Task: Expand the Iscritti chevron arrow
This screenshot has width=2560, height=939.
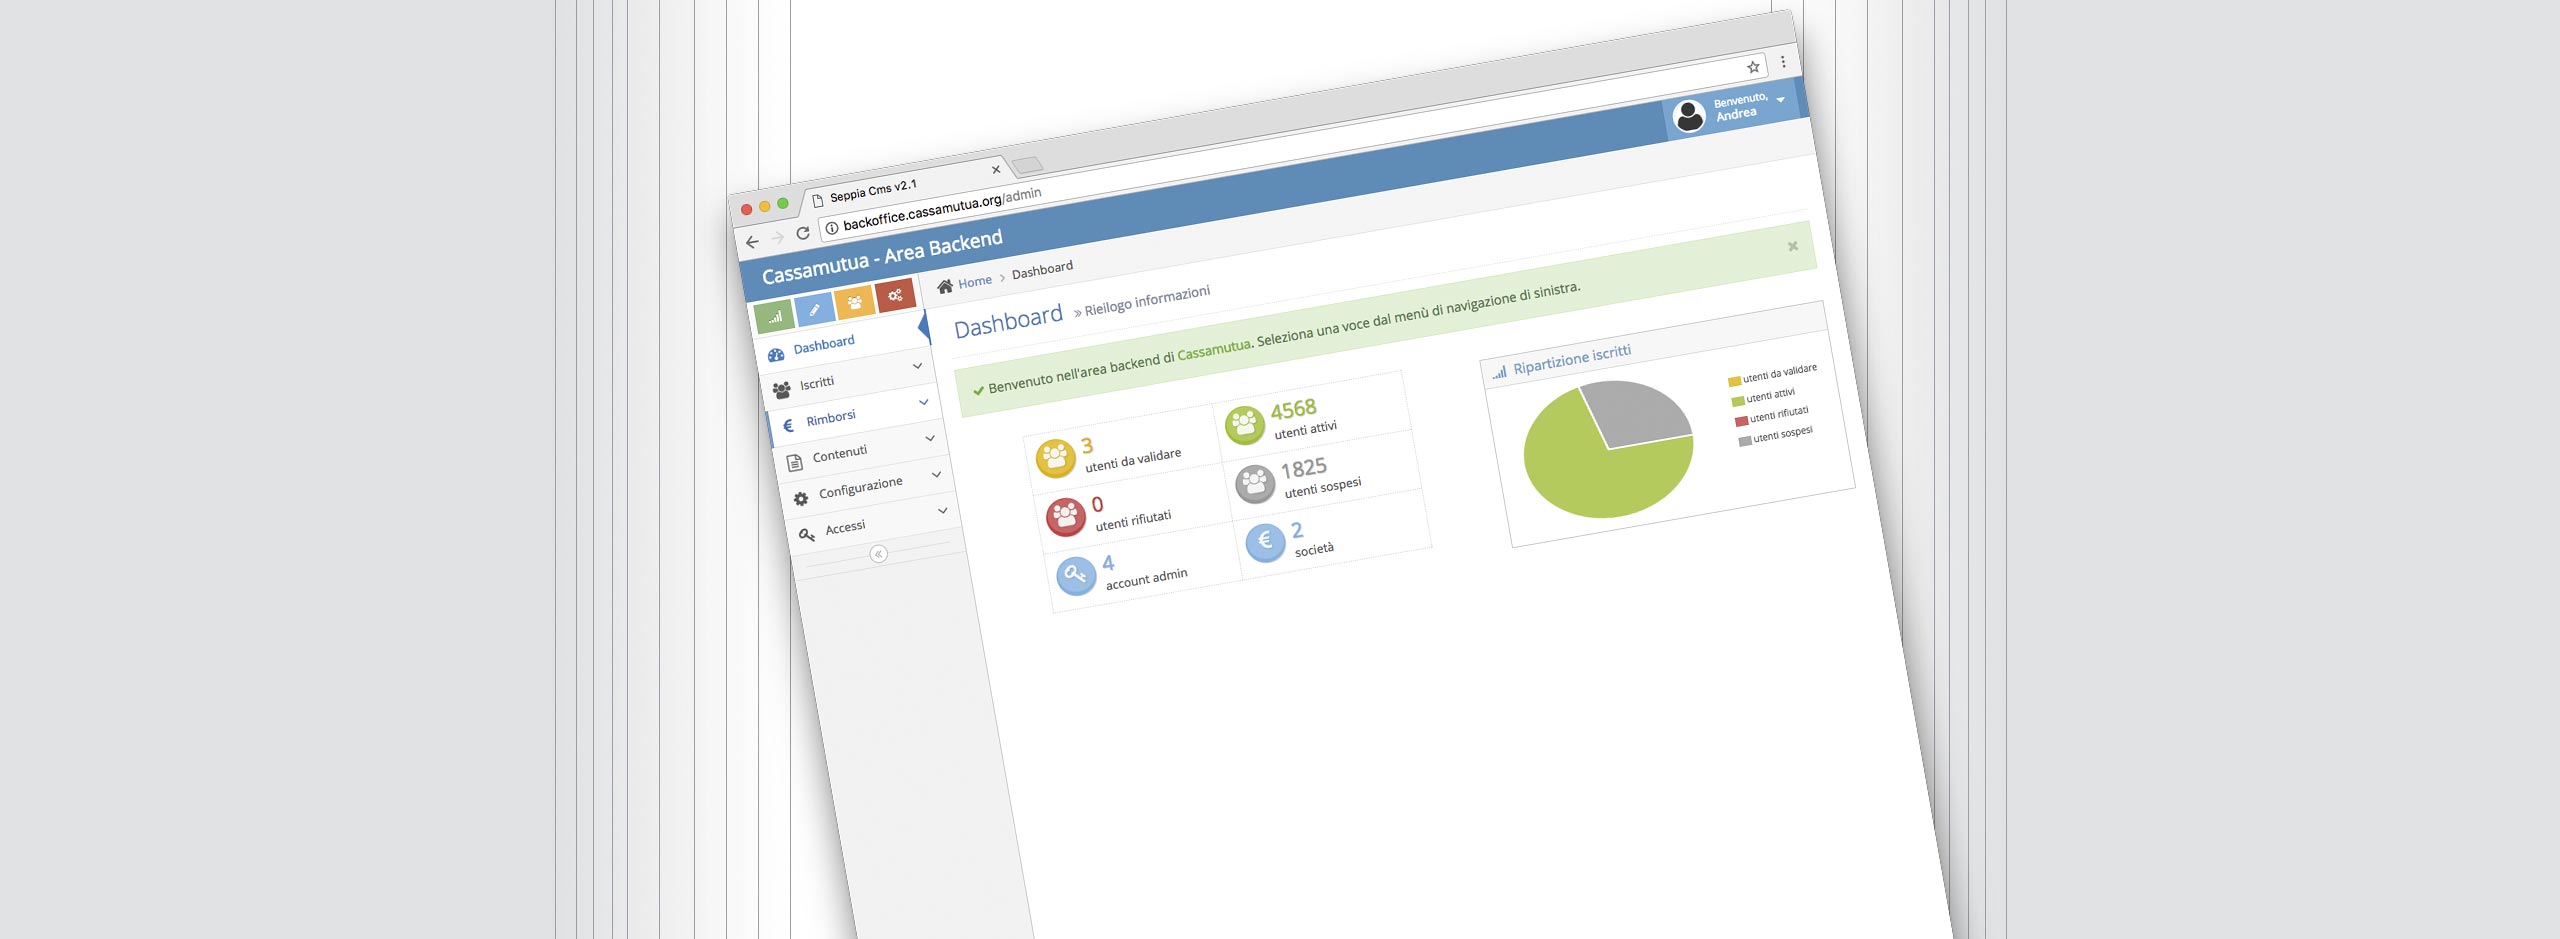Action: point(917,366)
